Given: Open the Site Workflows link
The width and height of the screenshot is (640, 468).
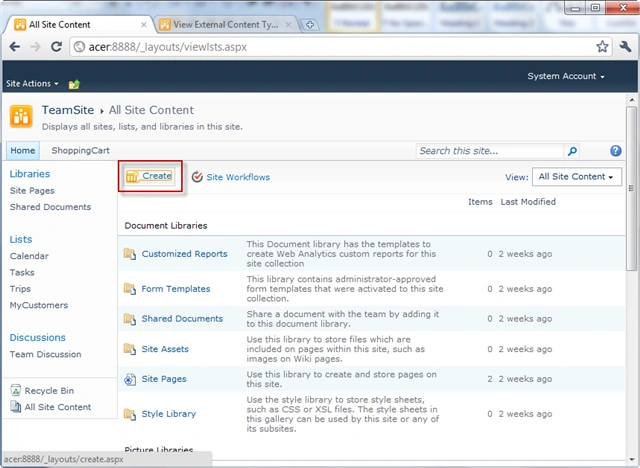Looking at the screenshot, I should (238, 177).
